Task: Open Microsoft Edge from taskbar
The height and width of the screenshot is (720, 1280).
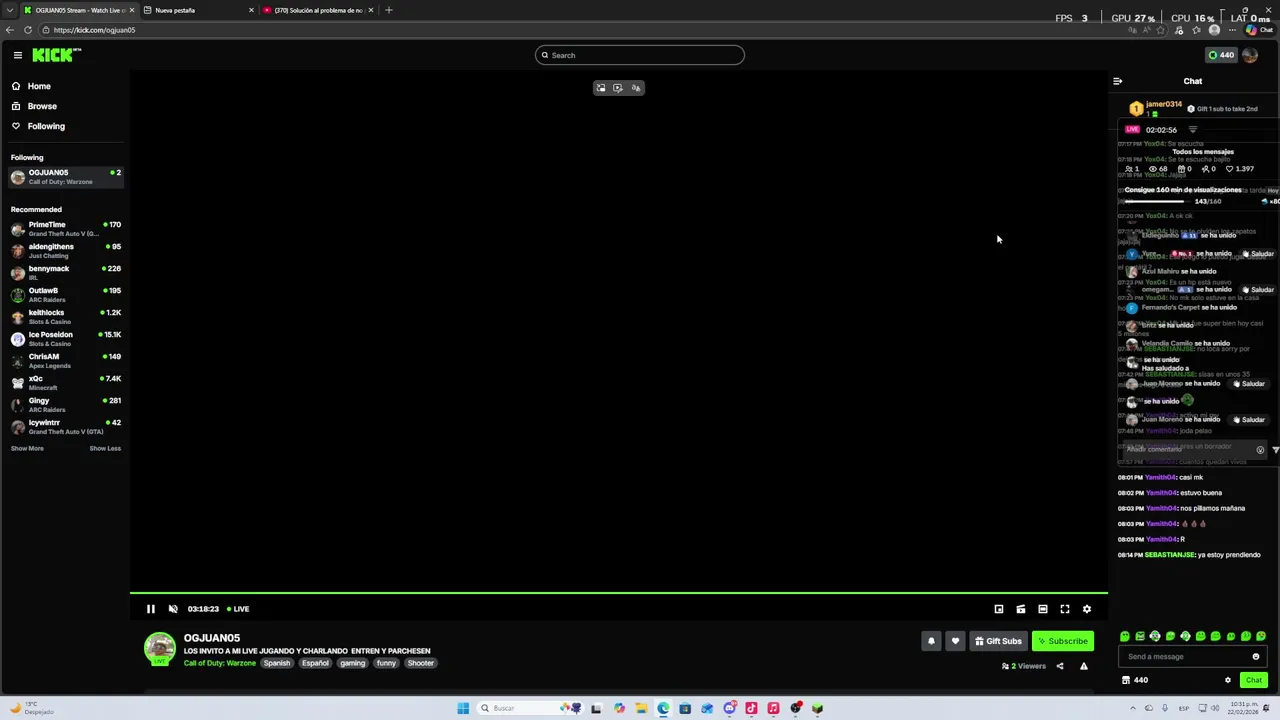Action: pyautogui.click(x=663, y=708)
